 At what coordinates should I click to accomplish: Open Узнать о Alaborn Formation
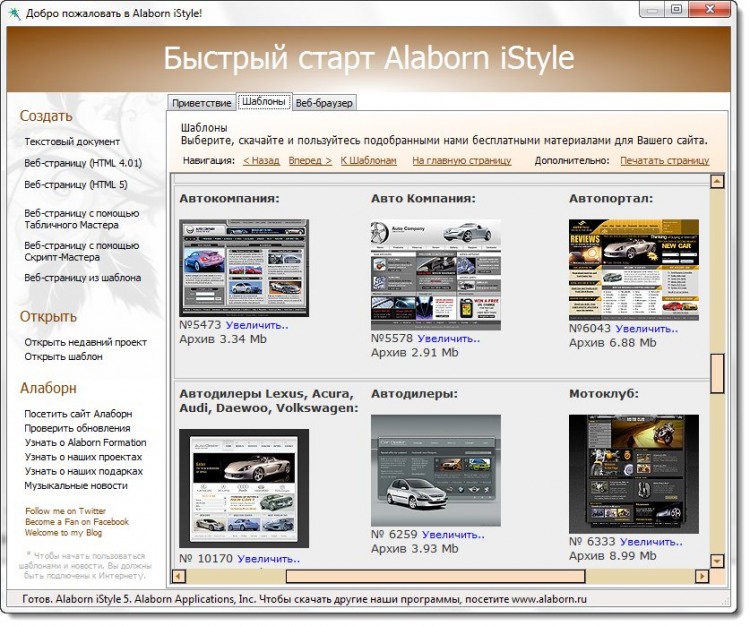point(86,443)
